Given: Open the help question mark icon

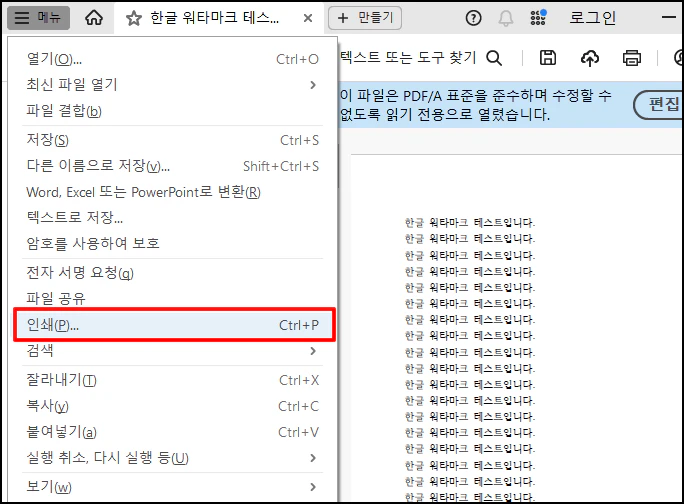Looking at the screenshot, I should pos(473,18).
